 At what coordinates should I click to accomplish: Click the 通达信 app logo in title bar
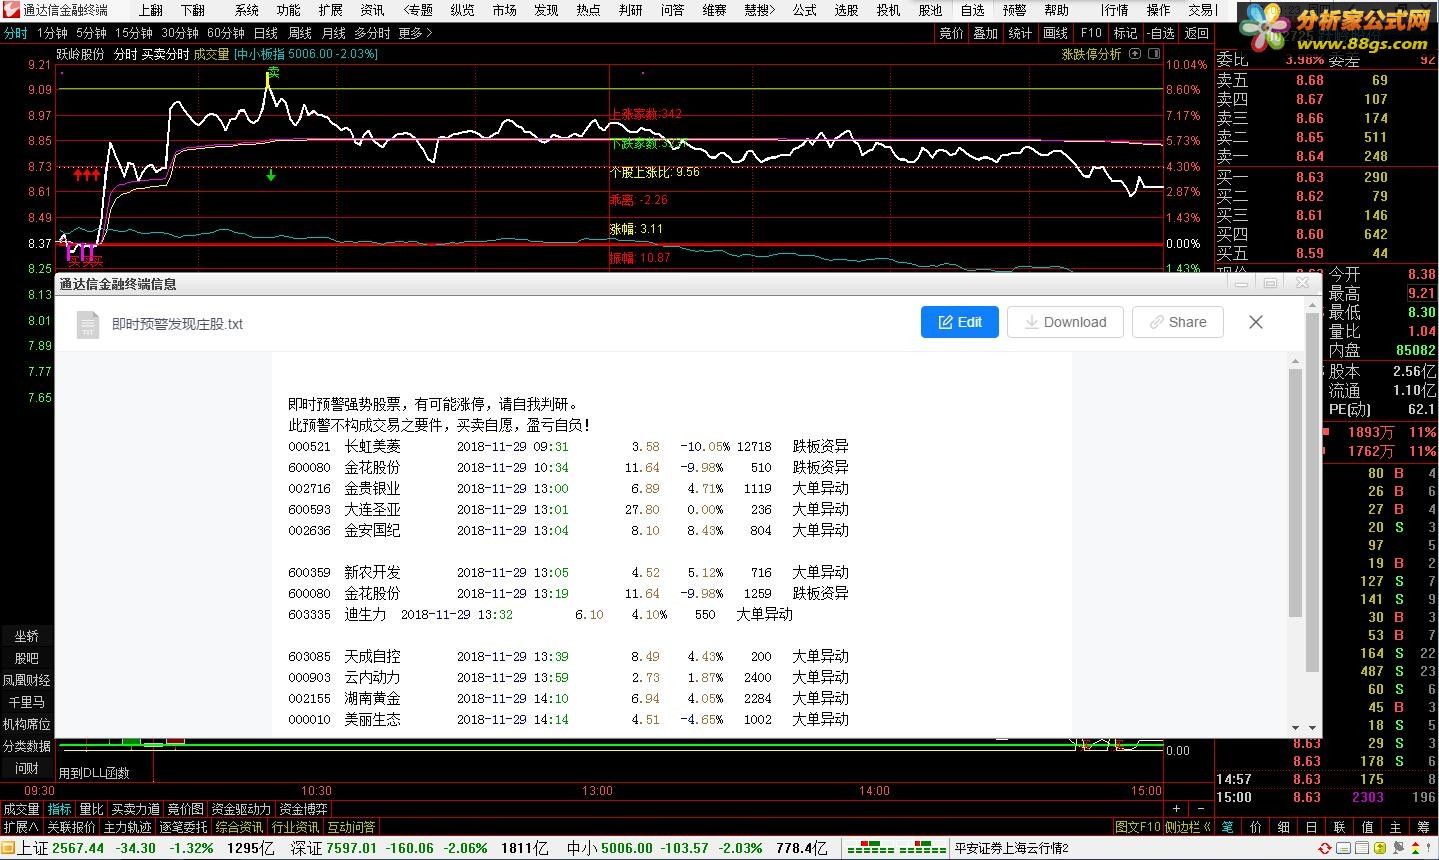(x=10, y=10)
